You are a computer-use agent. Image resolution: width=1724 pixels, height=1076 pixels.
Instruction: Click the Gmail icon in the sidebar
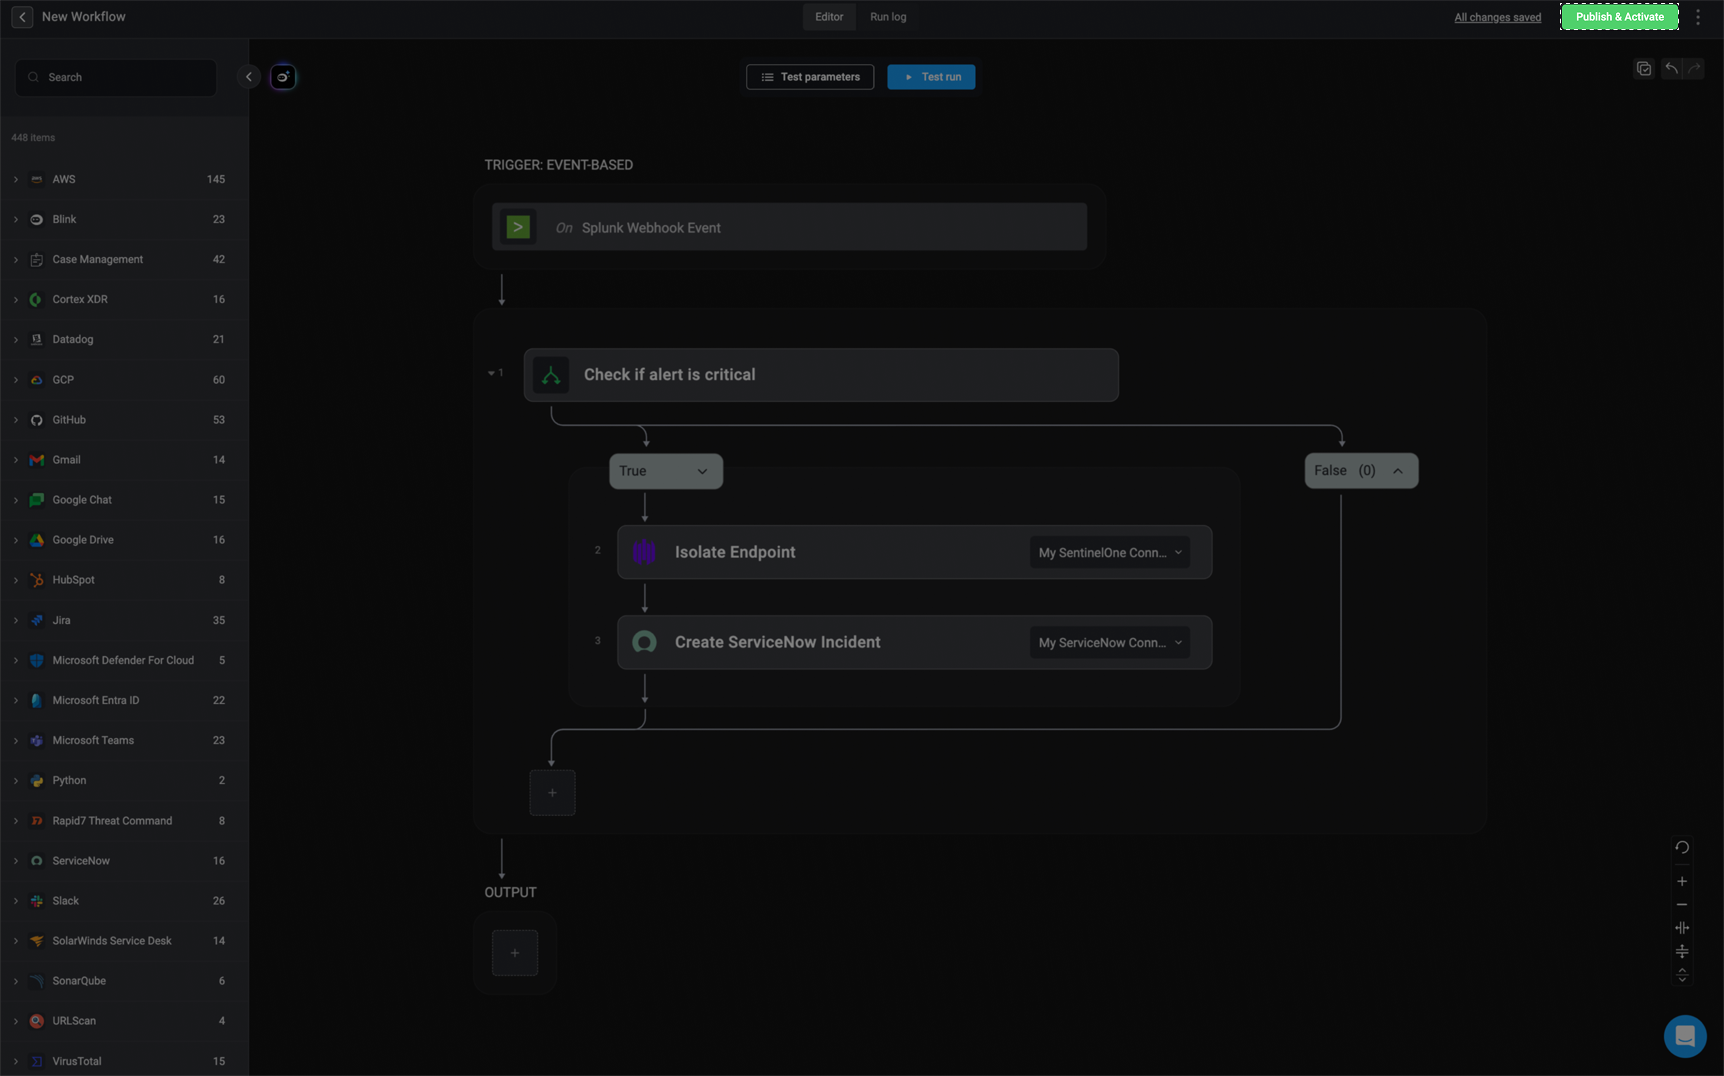(x=37, y=460)
